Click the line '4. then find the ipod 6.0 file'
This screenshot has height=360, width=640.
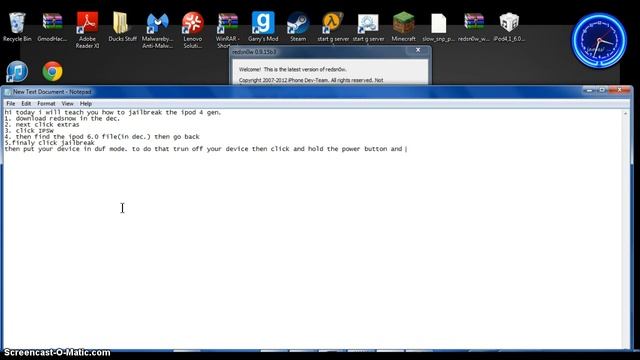pyautogui.click(x=102, y=137)
